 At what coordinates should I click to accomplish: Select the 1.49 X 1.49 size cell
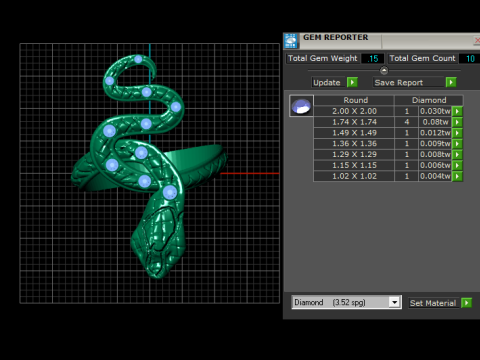pos(354,133)
